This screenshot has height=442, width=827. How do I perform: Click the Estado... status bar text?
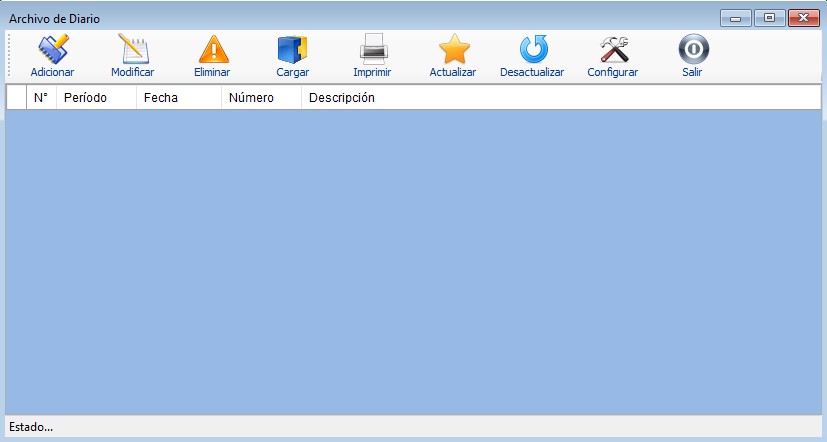tap(31, 427)
